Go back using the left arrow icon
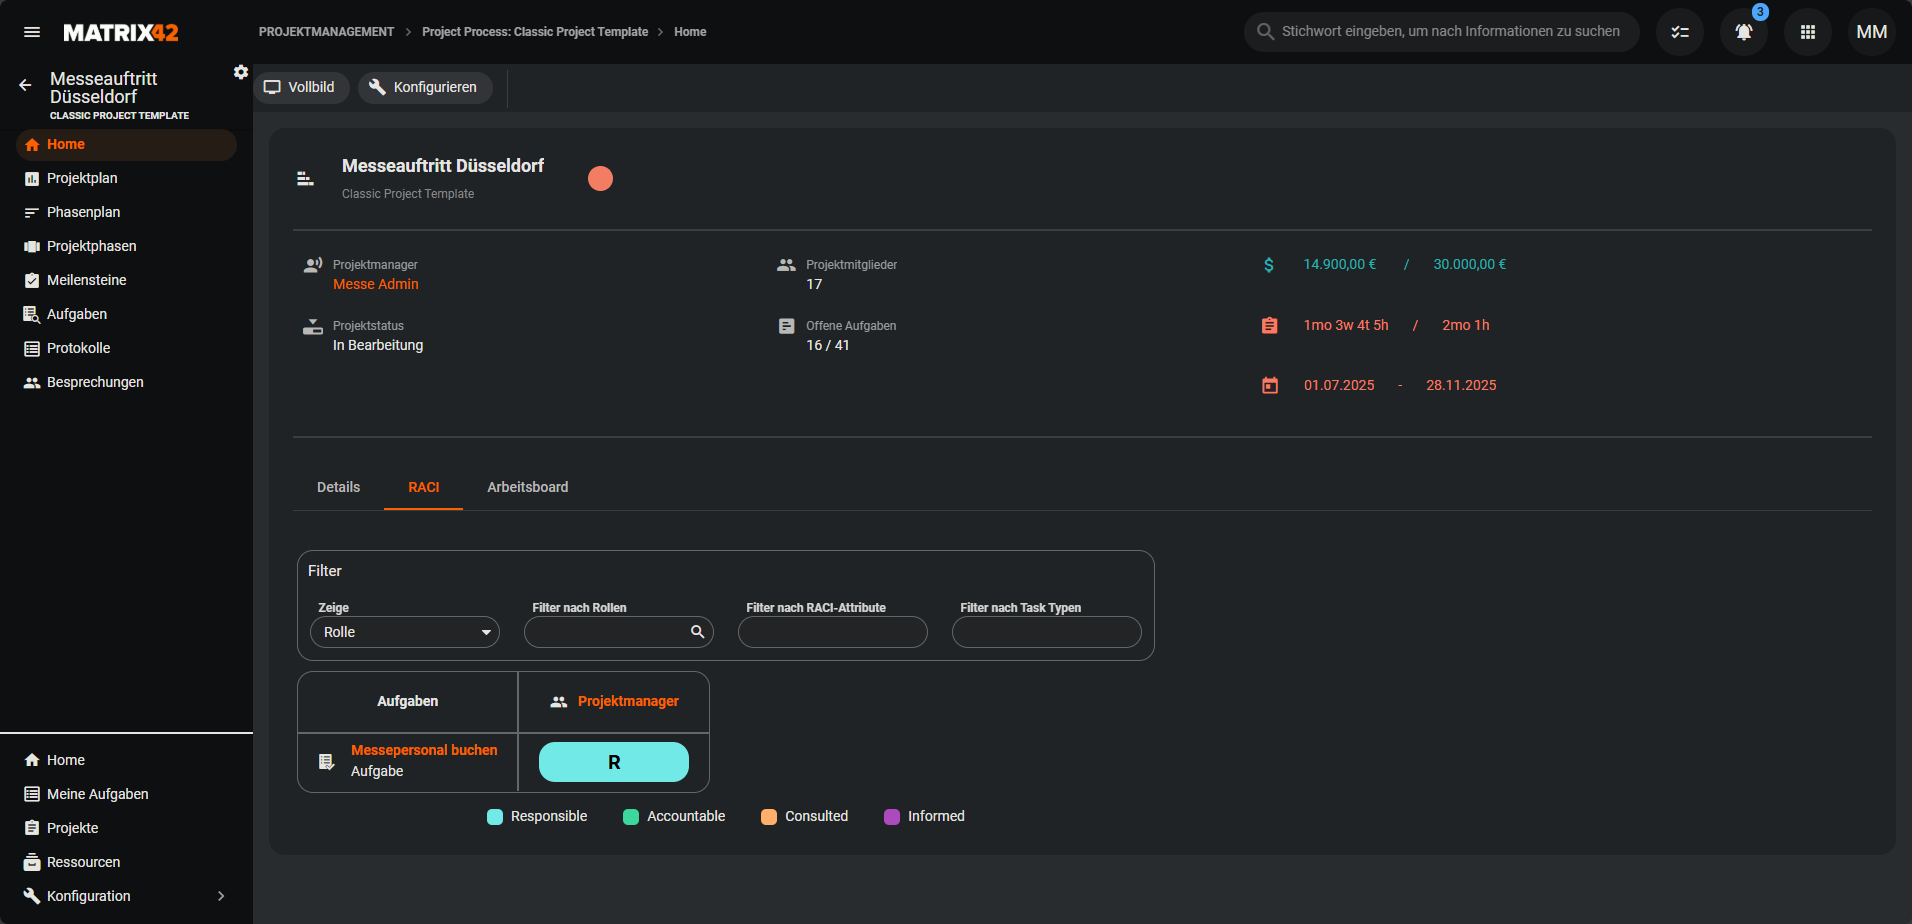 tap(25, 86)
